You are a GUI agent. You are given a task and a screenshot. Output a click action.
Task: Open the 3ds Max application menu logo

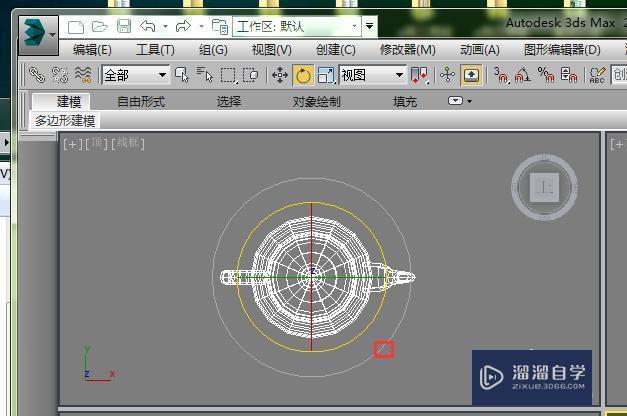pyautogui.click(x=38, y=35)
